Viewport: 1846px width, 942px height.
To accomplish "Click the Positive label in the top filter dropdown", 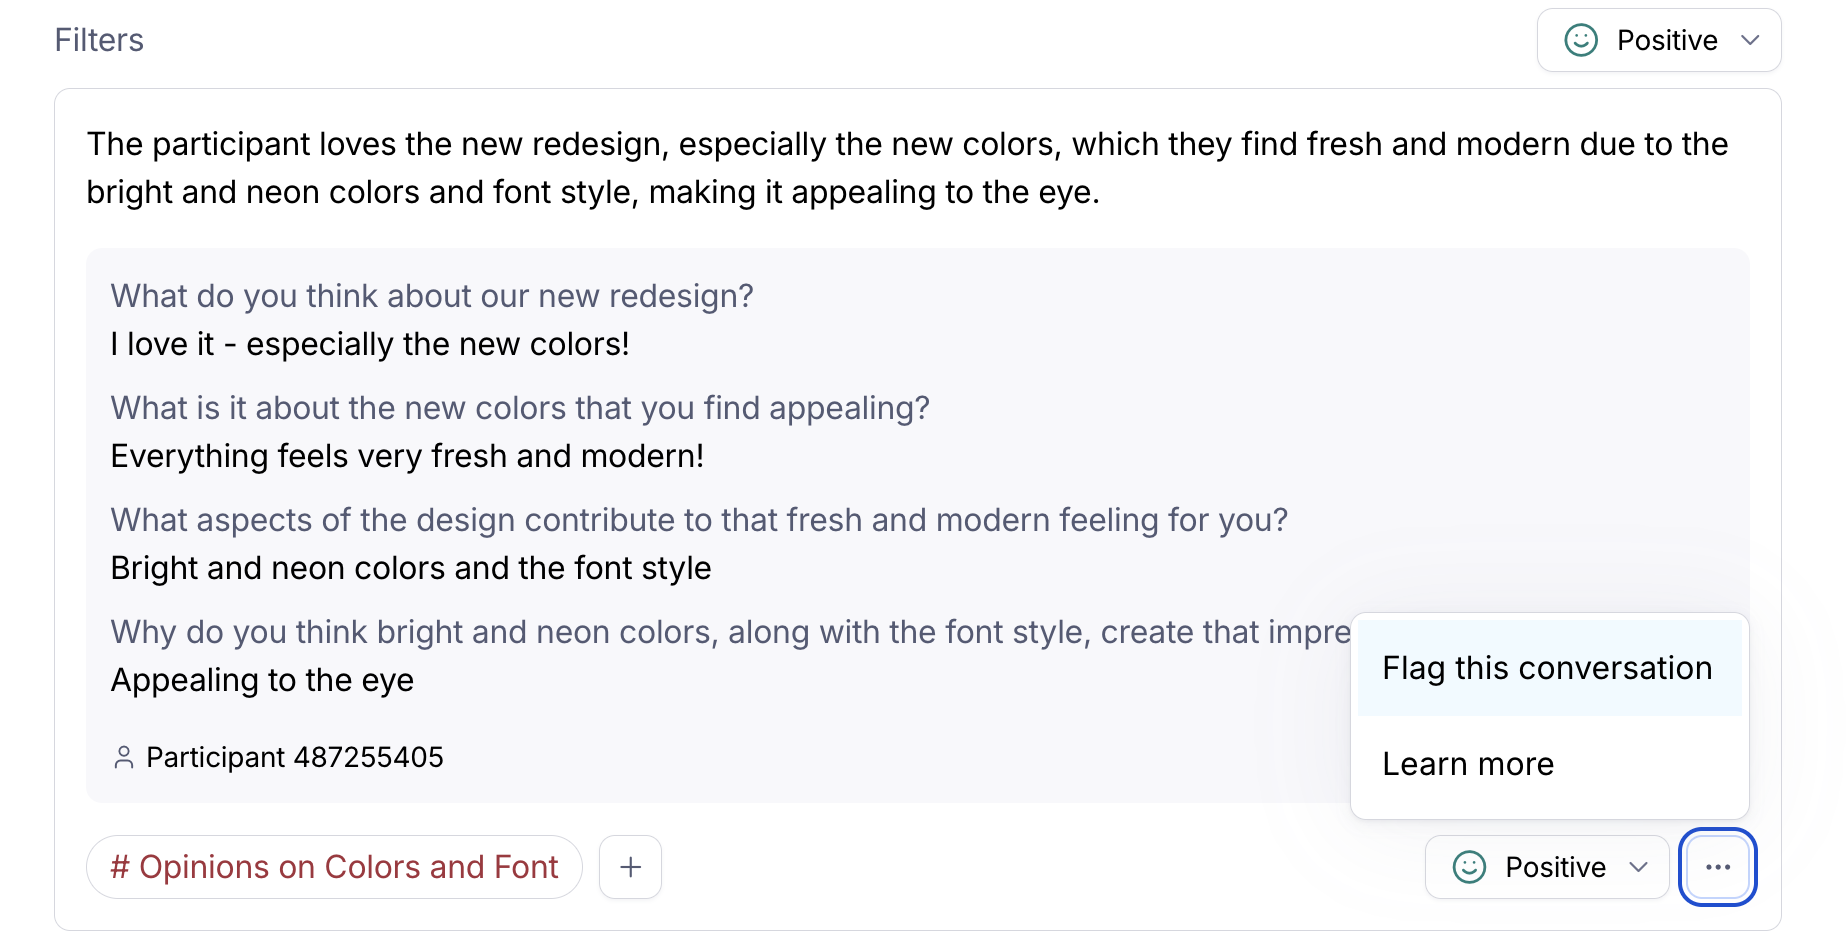I will coord(1667,40).
